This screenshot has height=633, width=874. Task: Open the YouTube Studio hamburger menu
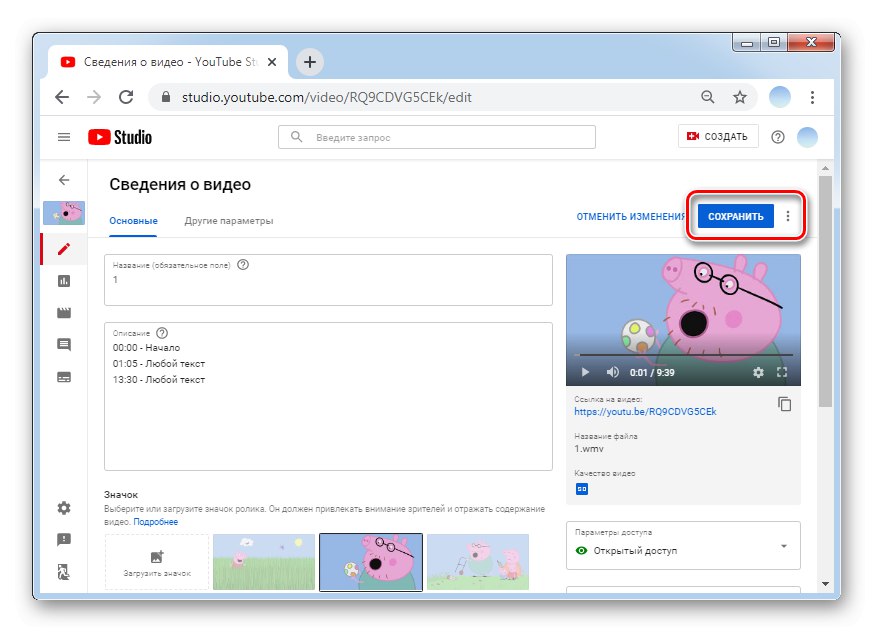coord(64,137)
